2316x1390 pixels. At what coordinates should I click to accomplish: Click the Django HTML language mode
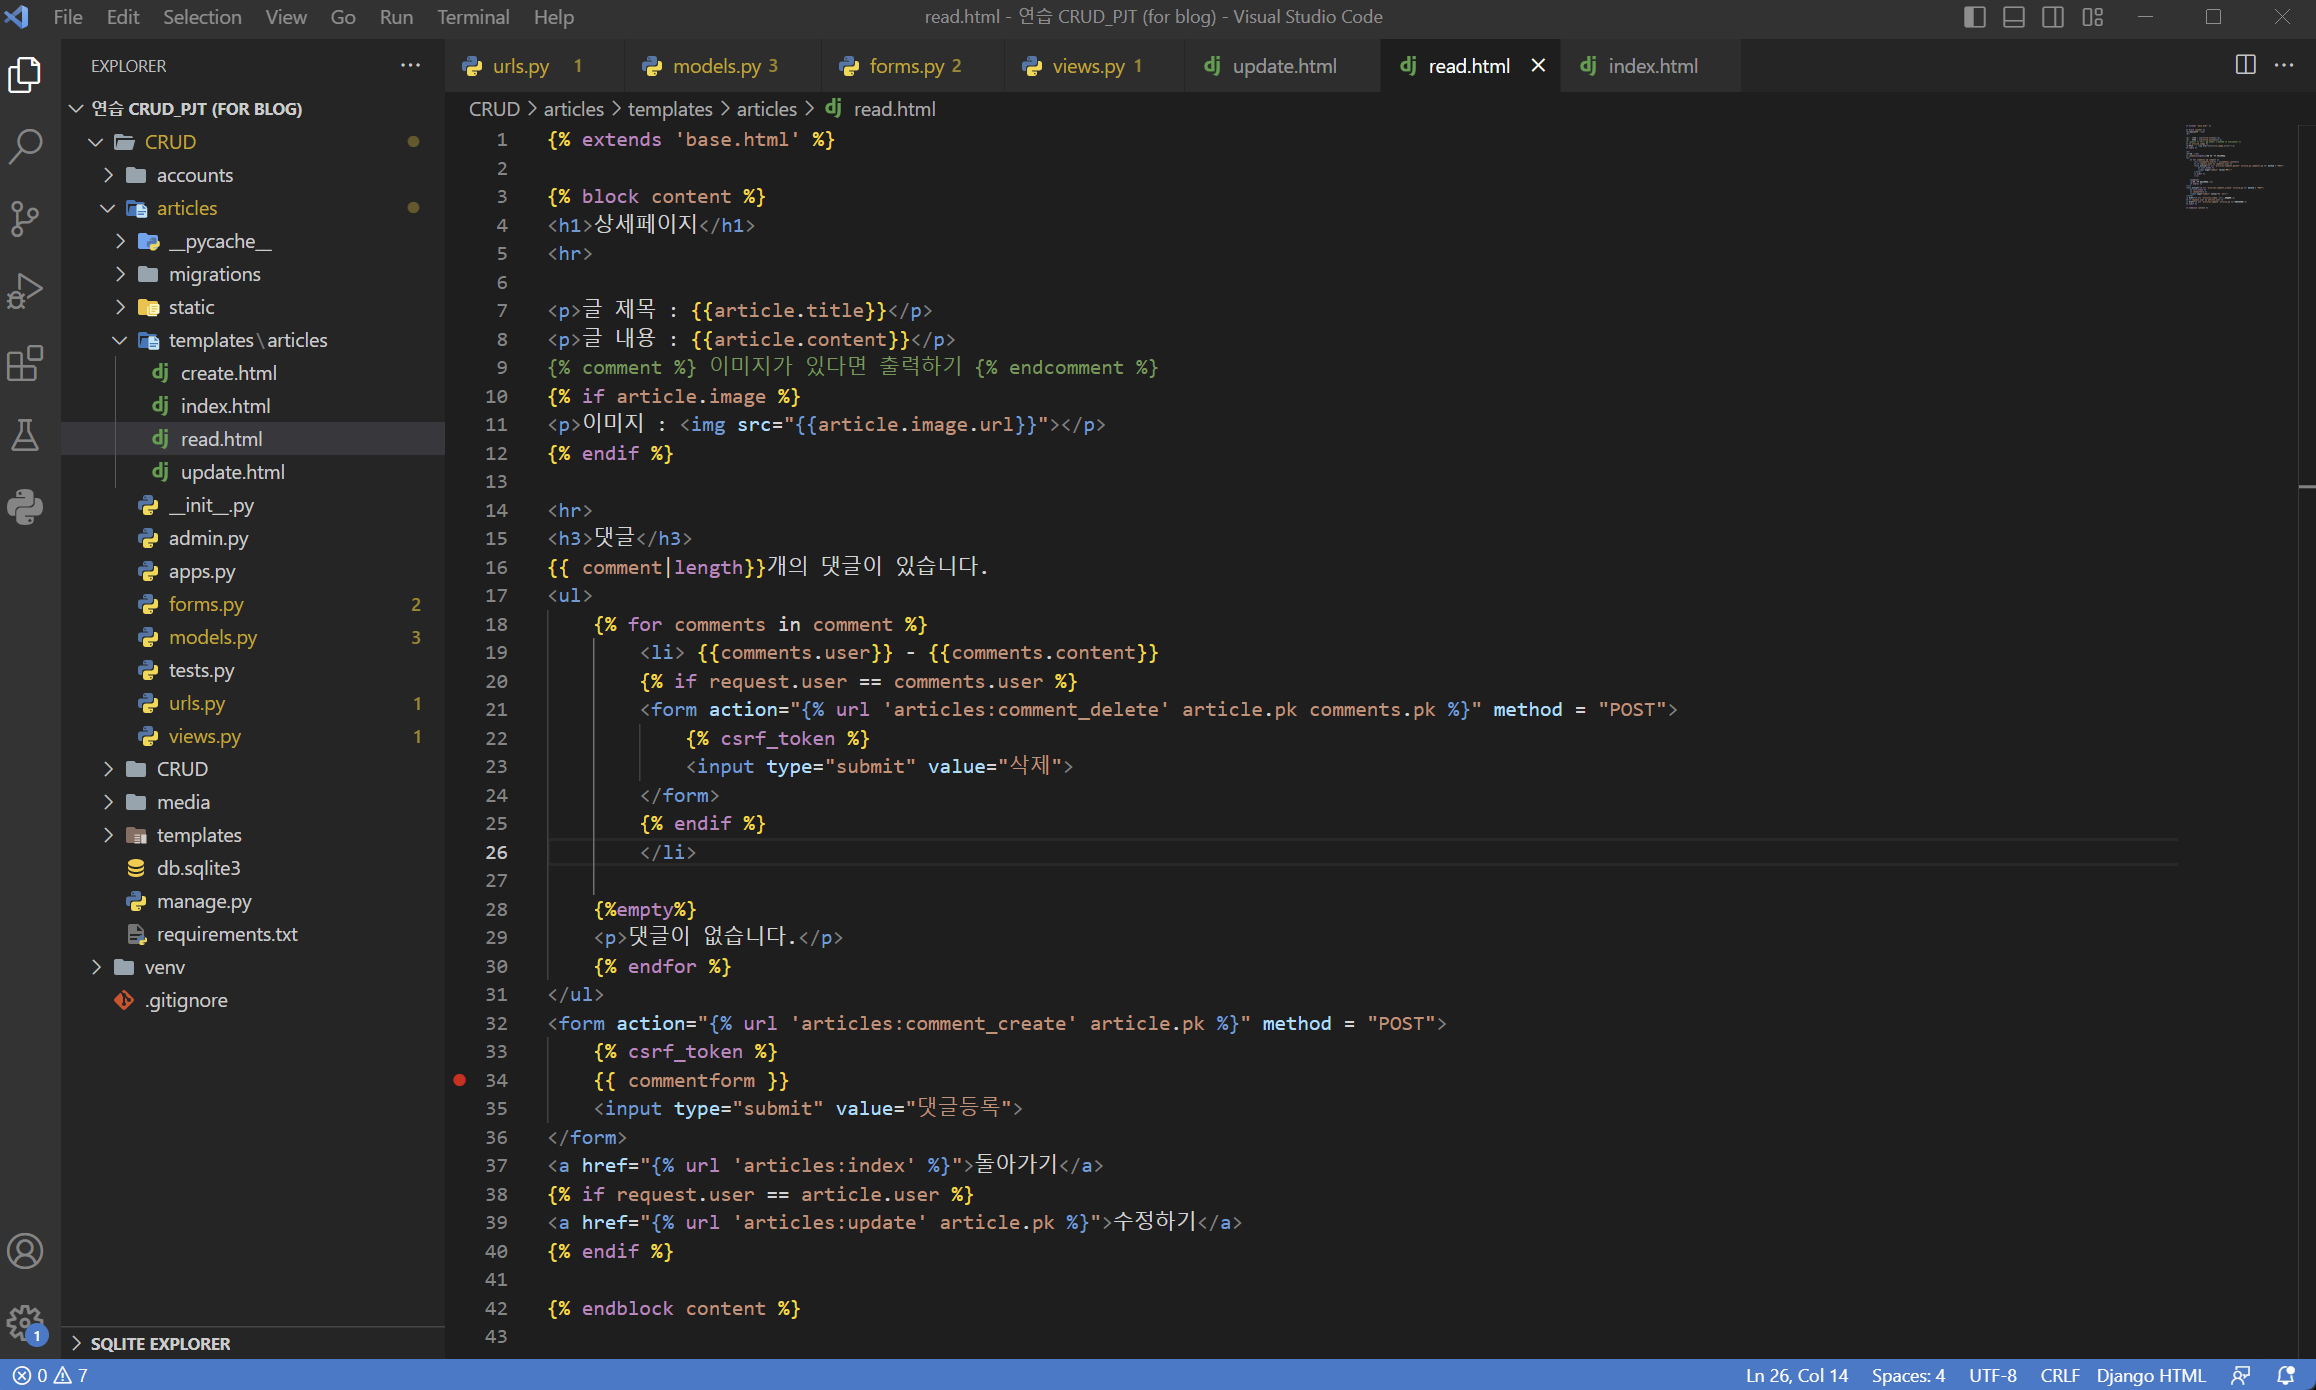tap(2150, 1375)
